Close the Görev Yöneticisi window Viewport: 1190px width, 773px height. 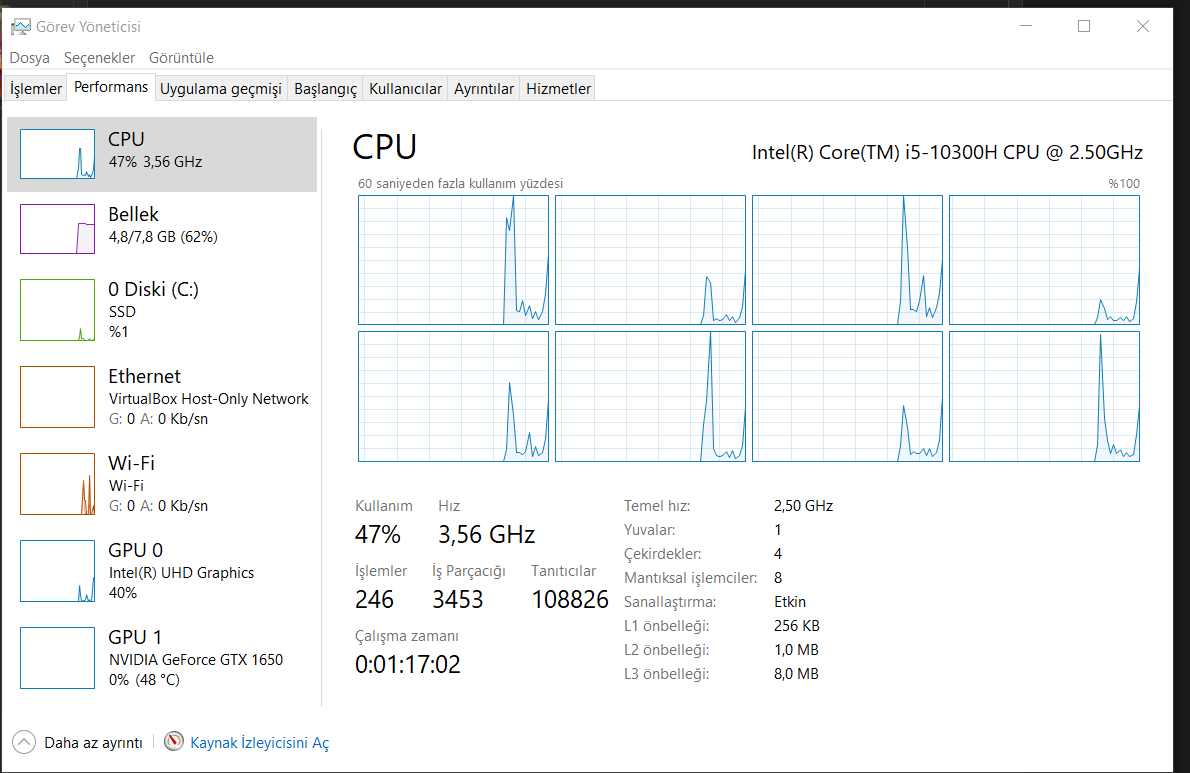point(1143,26)
